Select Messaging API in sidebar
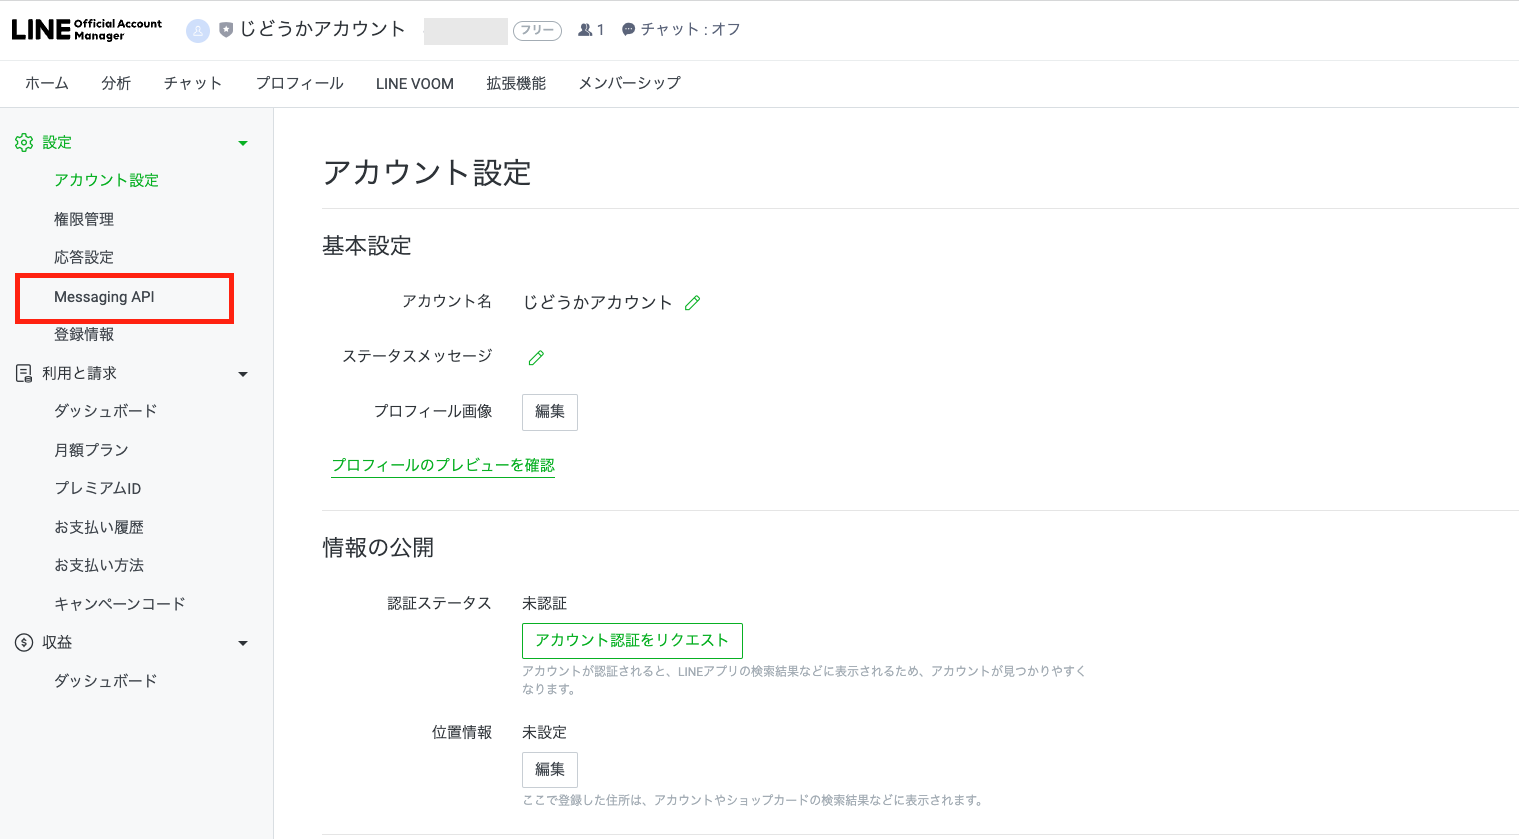 coord(104,297)
